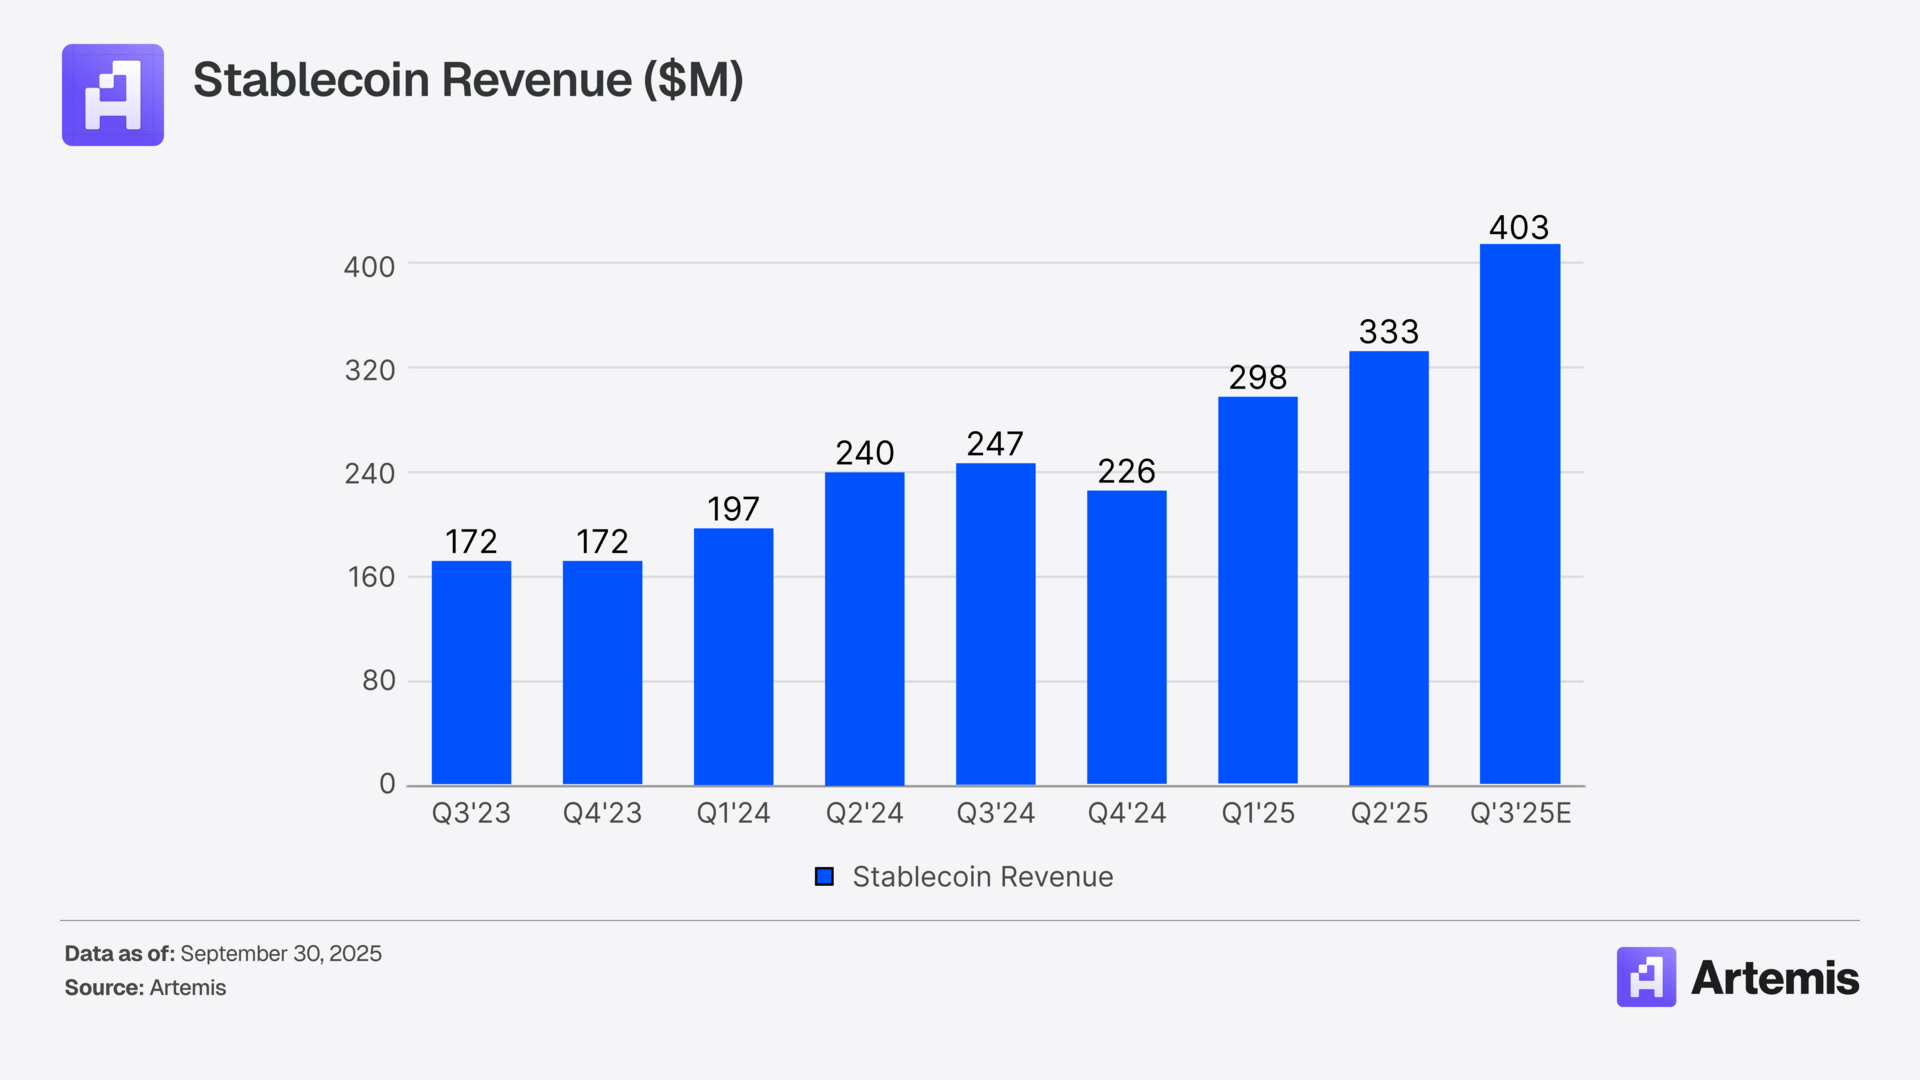Click the Artemis wordmark at bottom right
The width and height of the screenshot is (1920, 1080).
(x=1774, y=978)
